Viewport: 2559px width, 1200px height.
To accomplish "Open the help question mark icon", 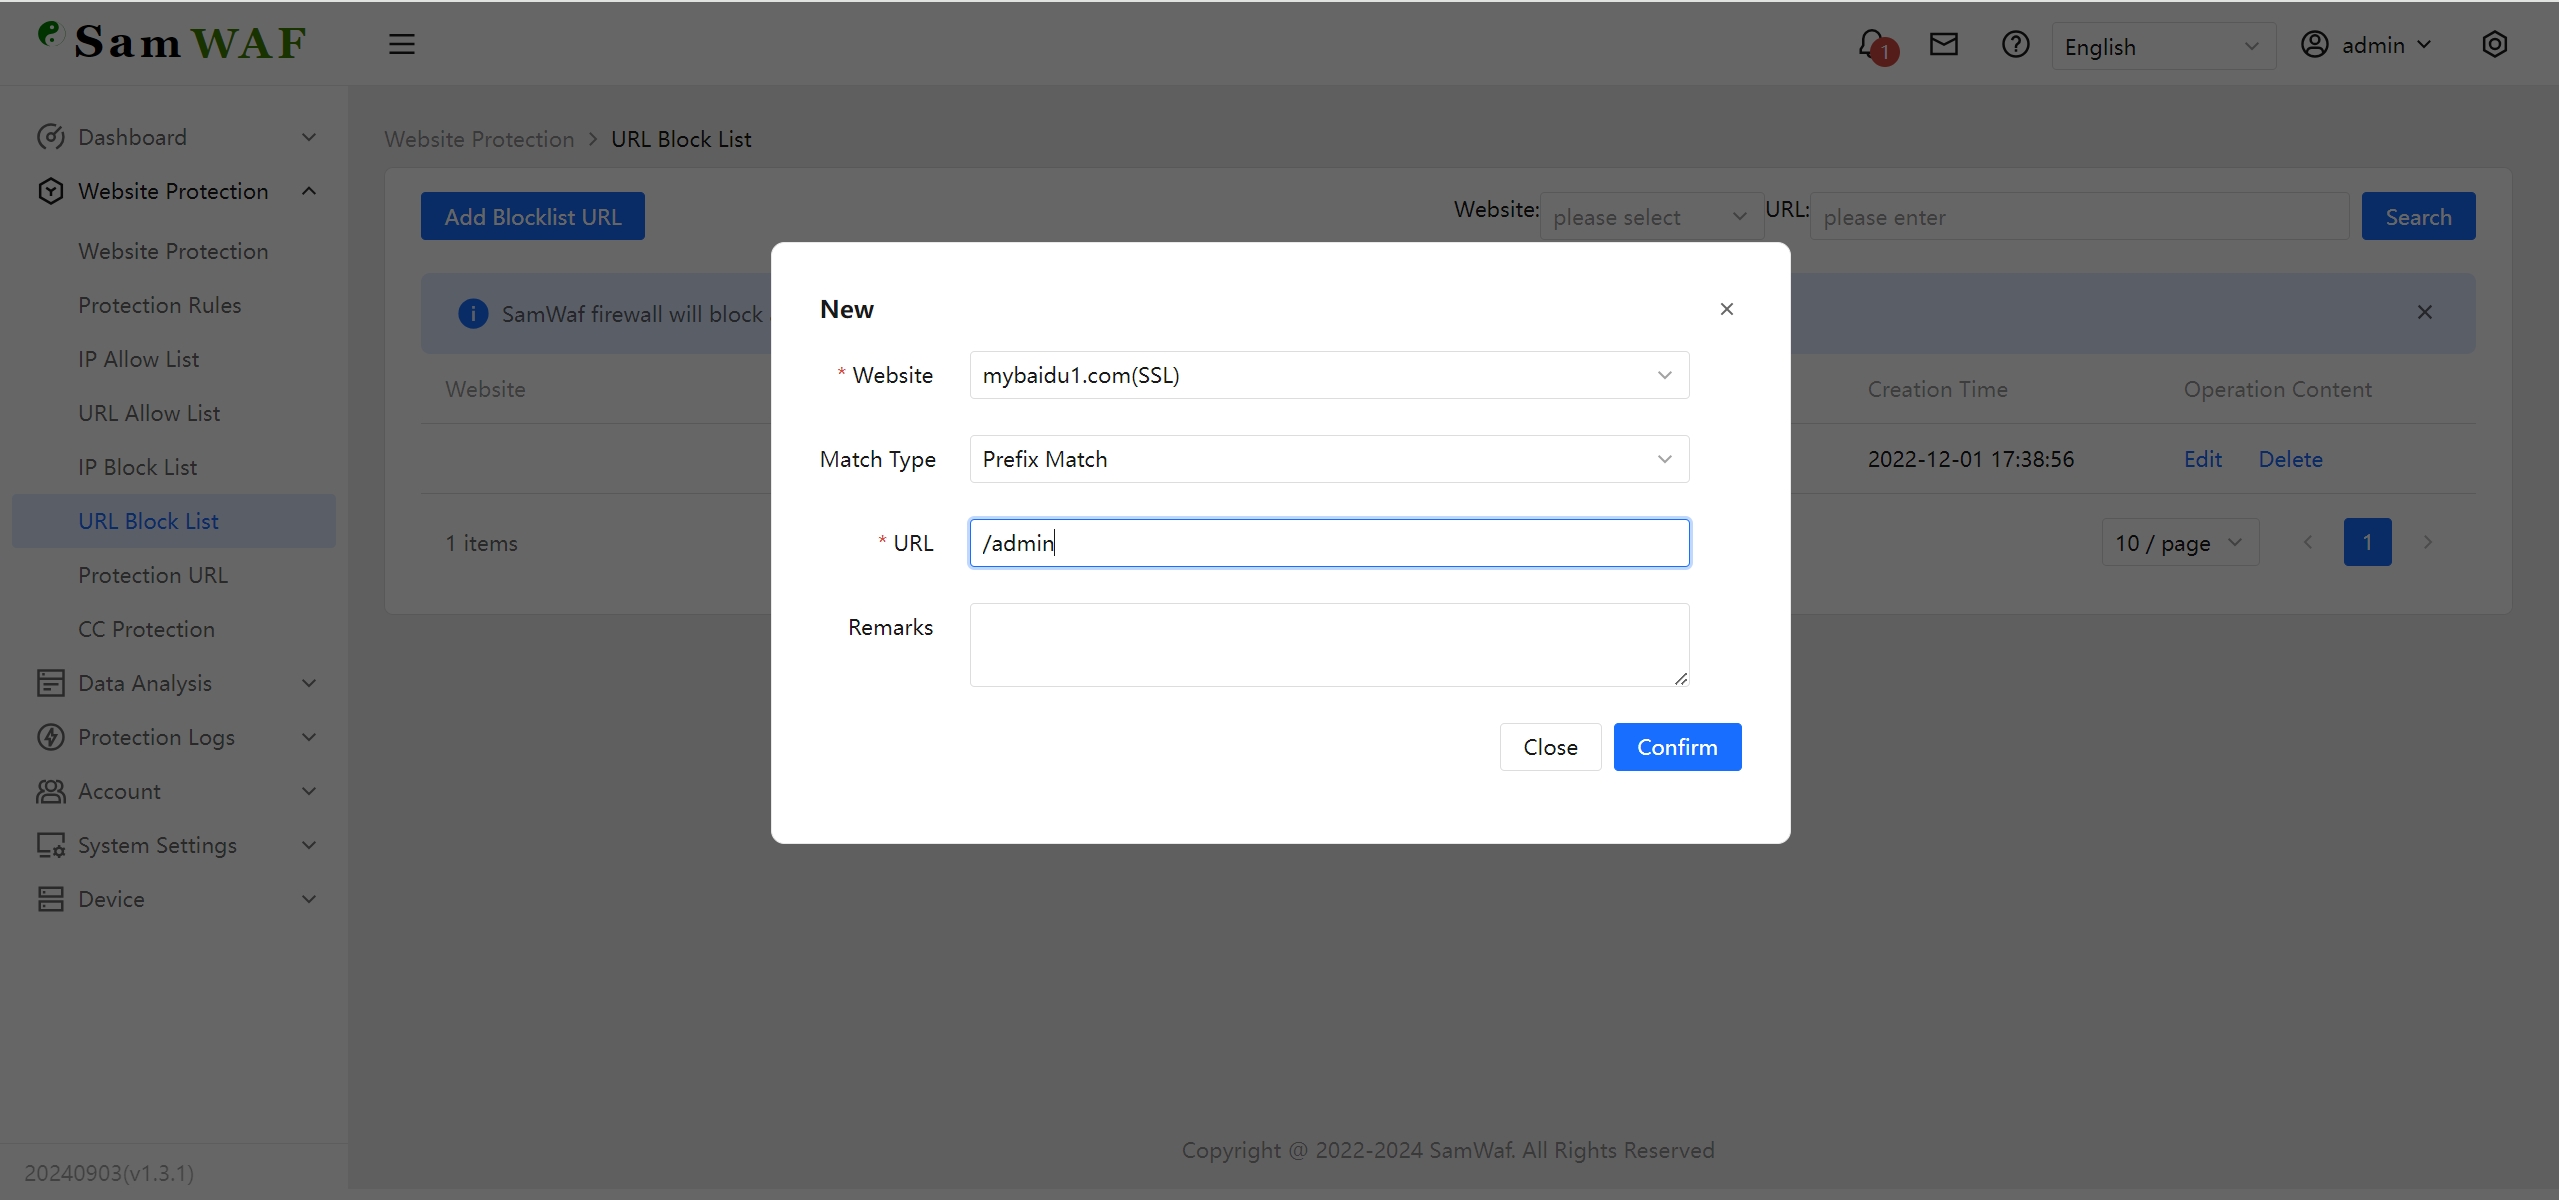I will [2015, 44].
